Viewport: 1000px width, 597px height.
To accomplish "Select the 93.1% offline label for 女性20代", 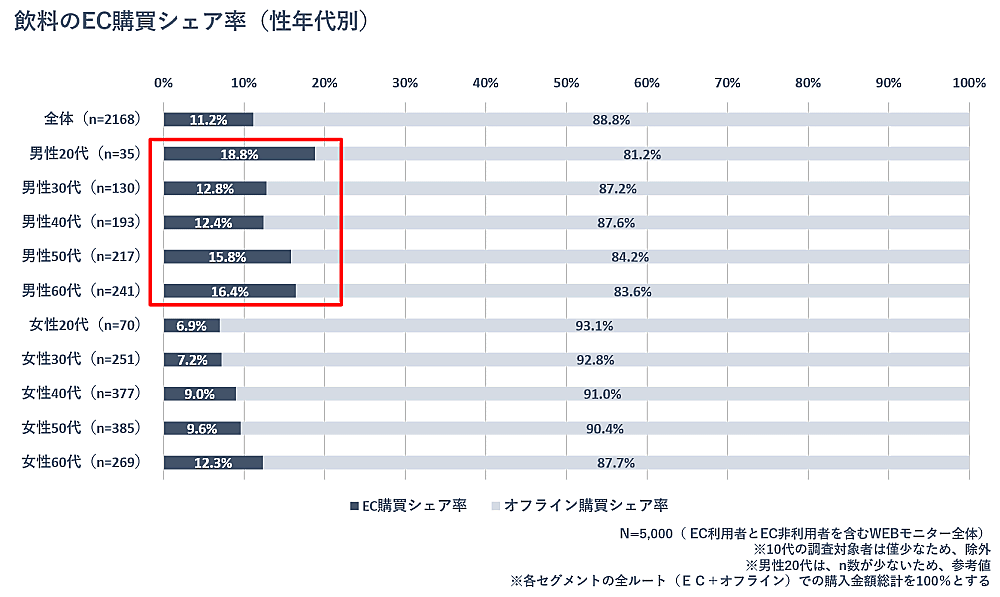I will 594,325.
